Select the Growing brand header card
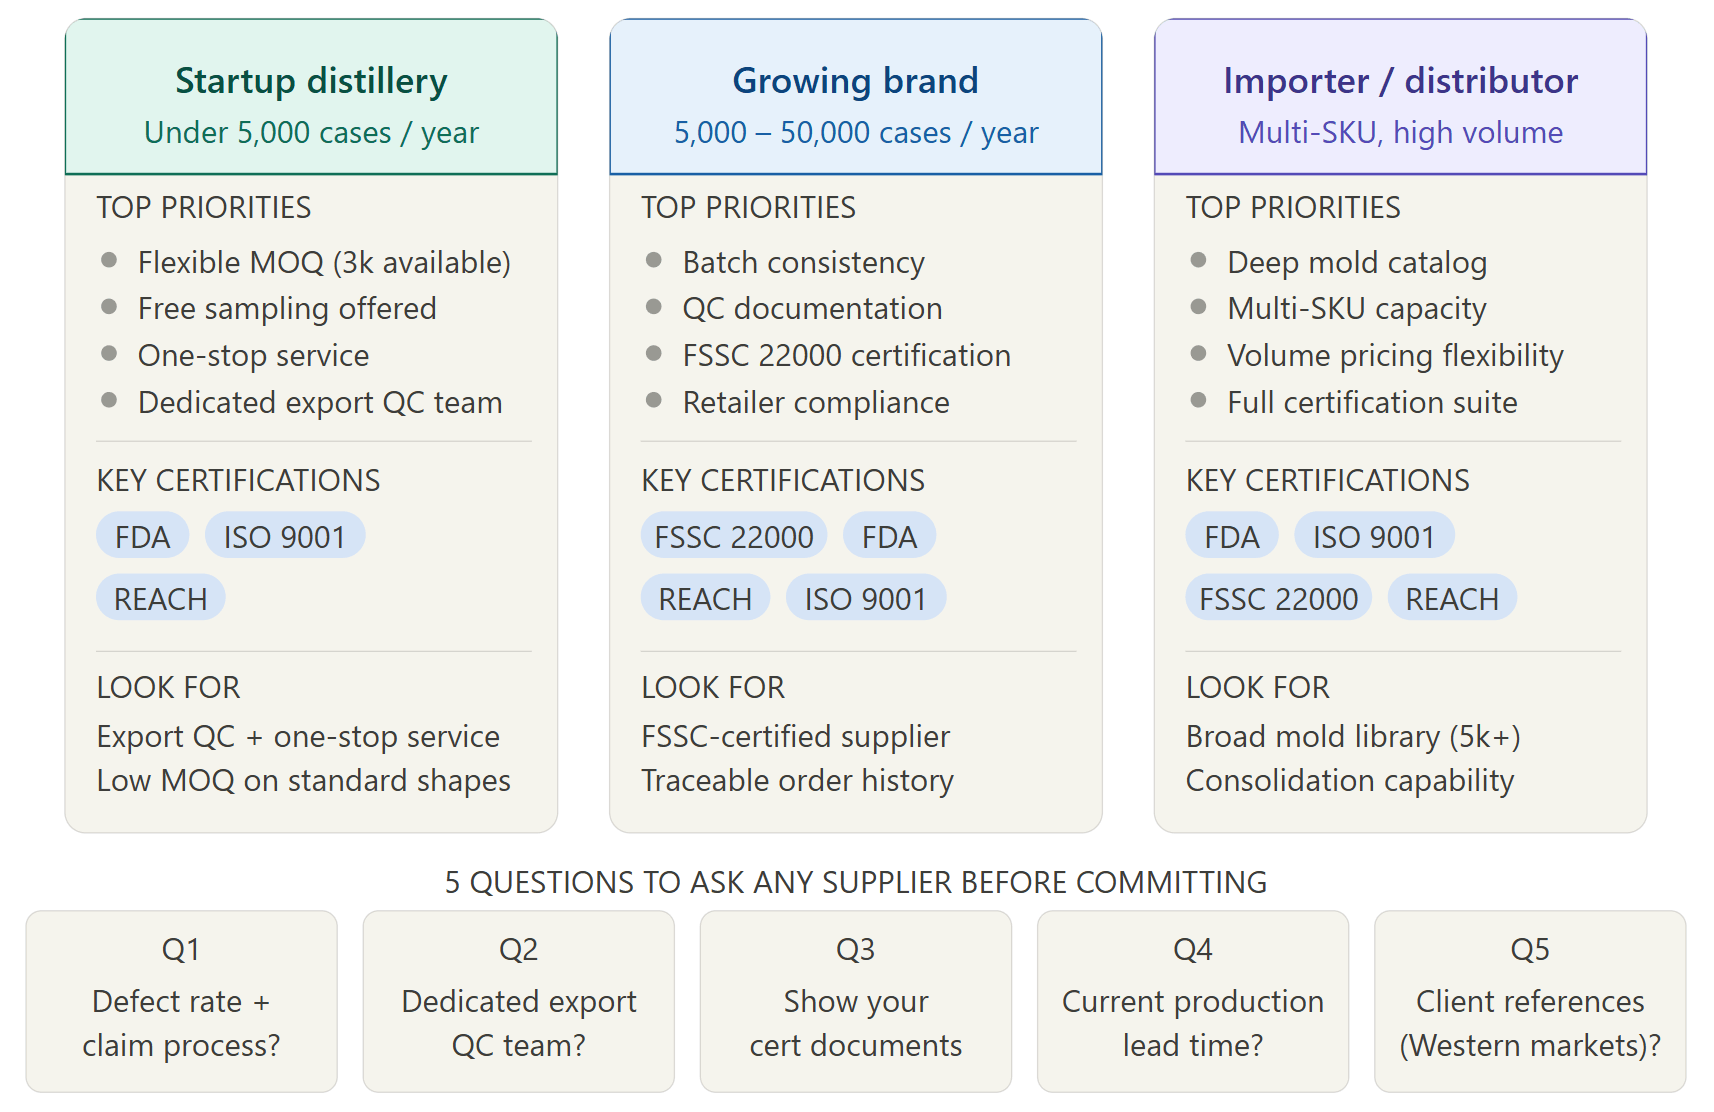 [x=855, y=98]
